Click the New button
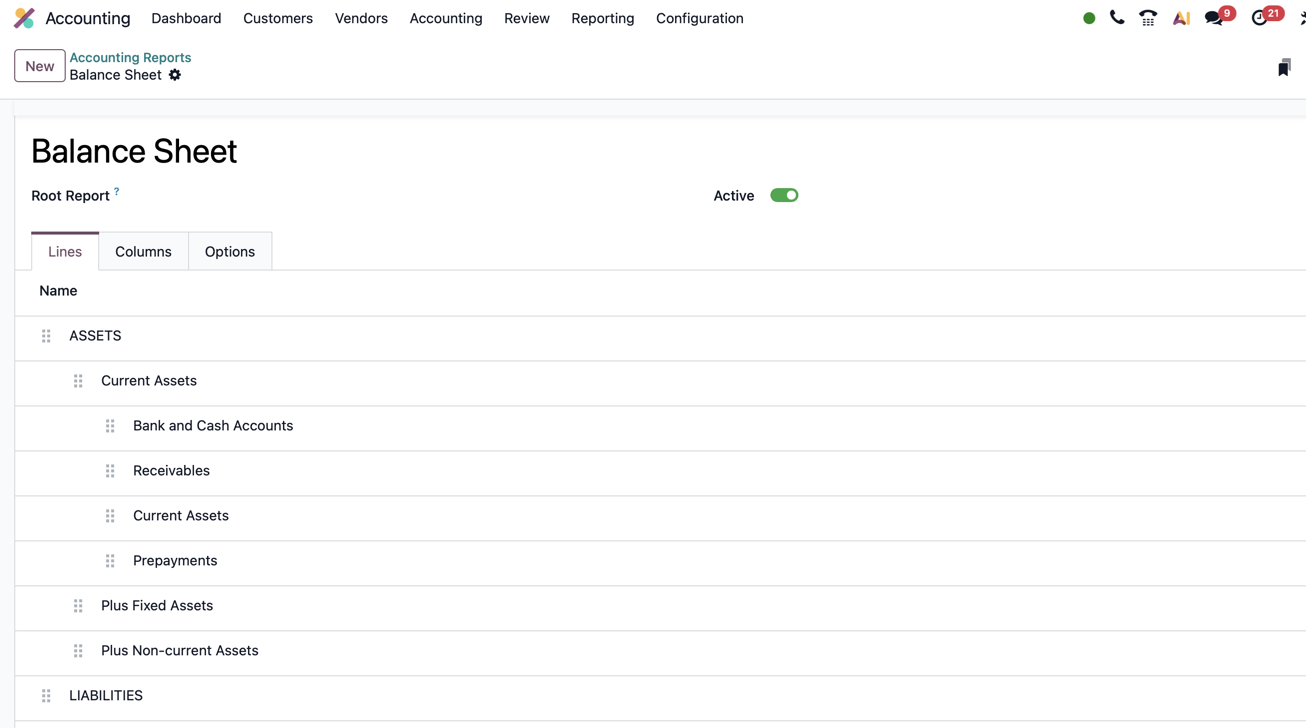Image resolution: width=1307 pixels, height=728 pixels. (x=40, y=66)
